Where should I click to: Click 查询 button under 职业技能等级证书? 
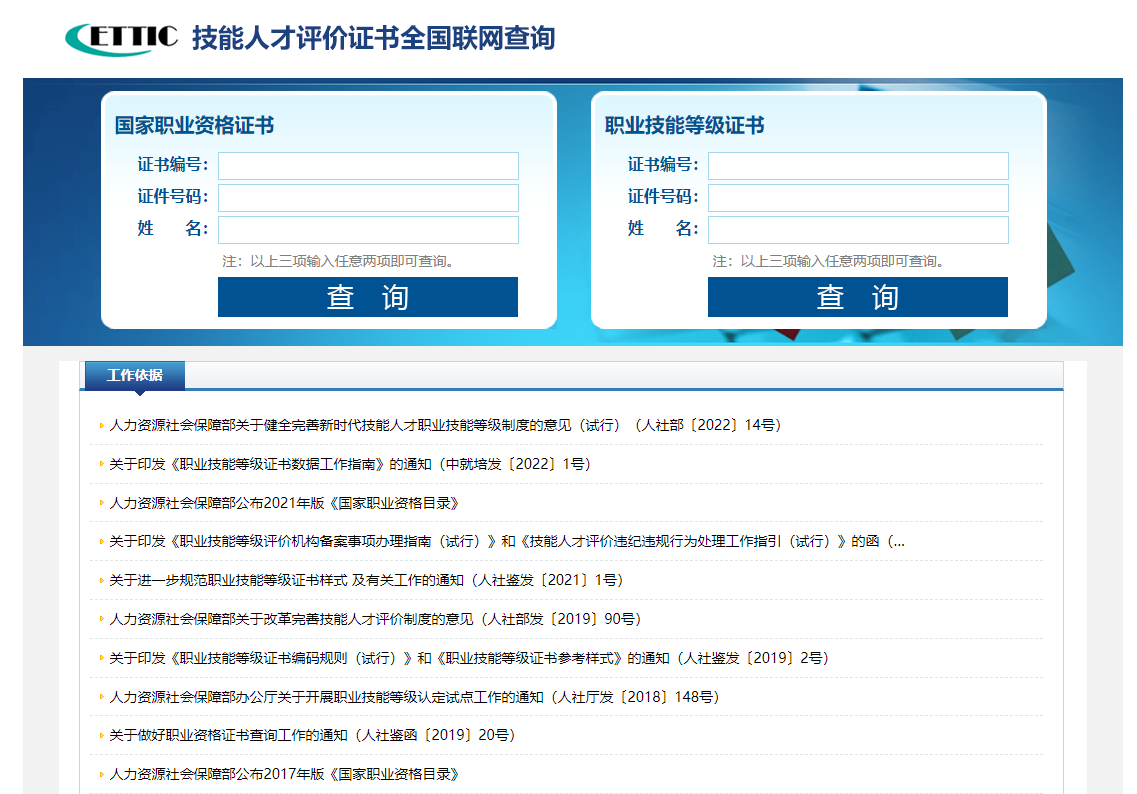858,296
